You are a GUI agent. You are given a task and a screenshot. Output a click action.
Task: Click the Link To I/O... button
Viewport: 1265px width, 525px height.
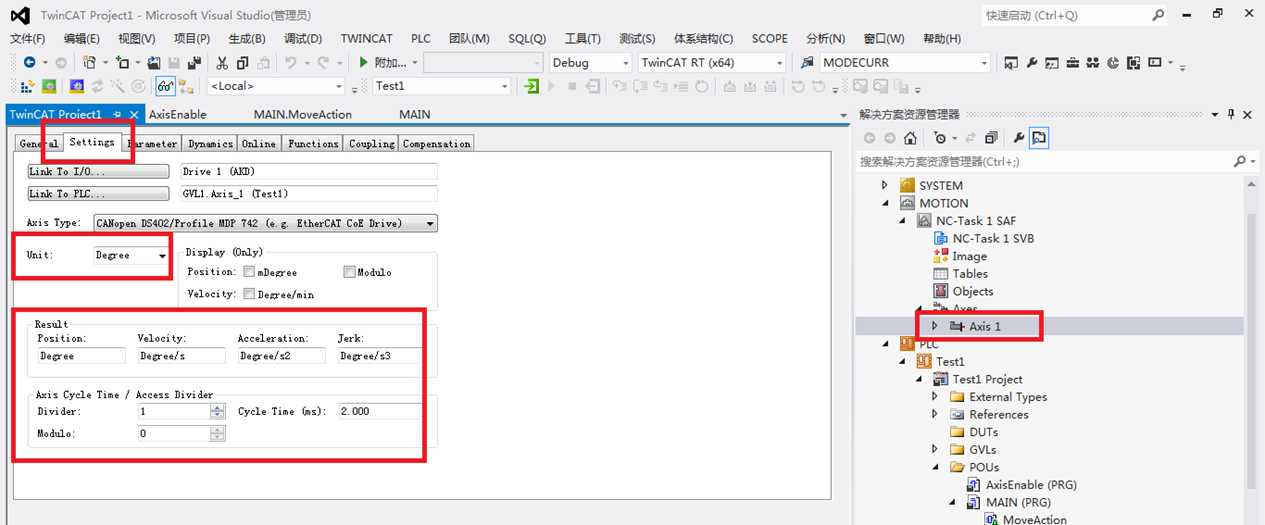click(x=98, y=172)
